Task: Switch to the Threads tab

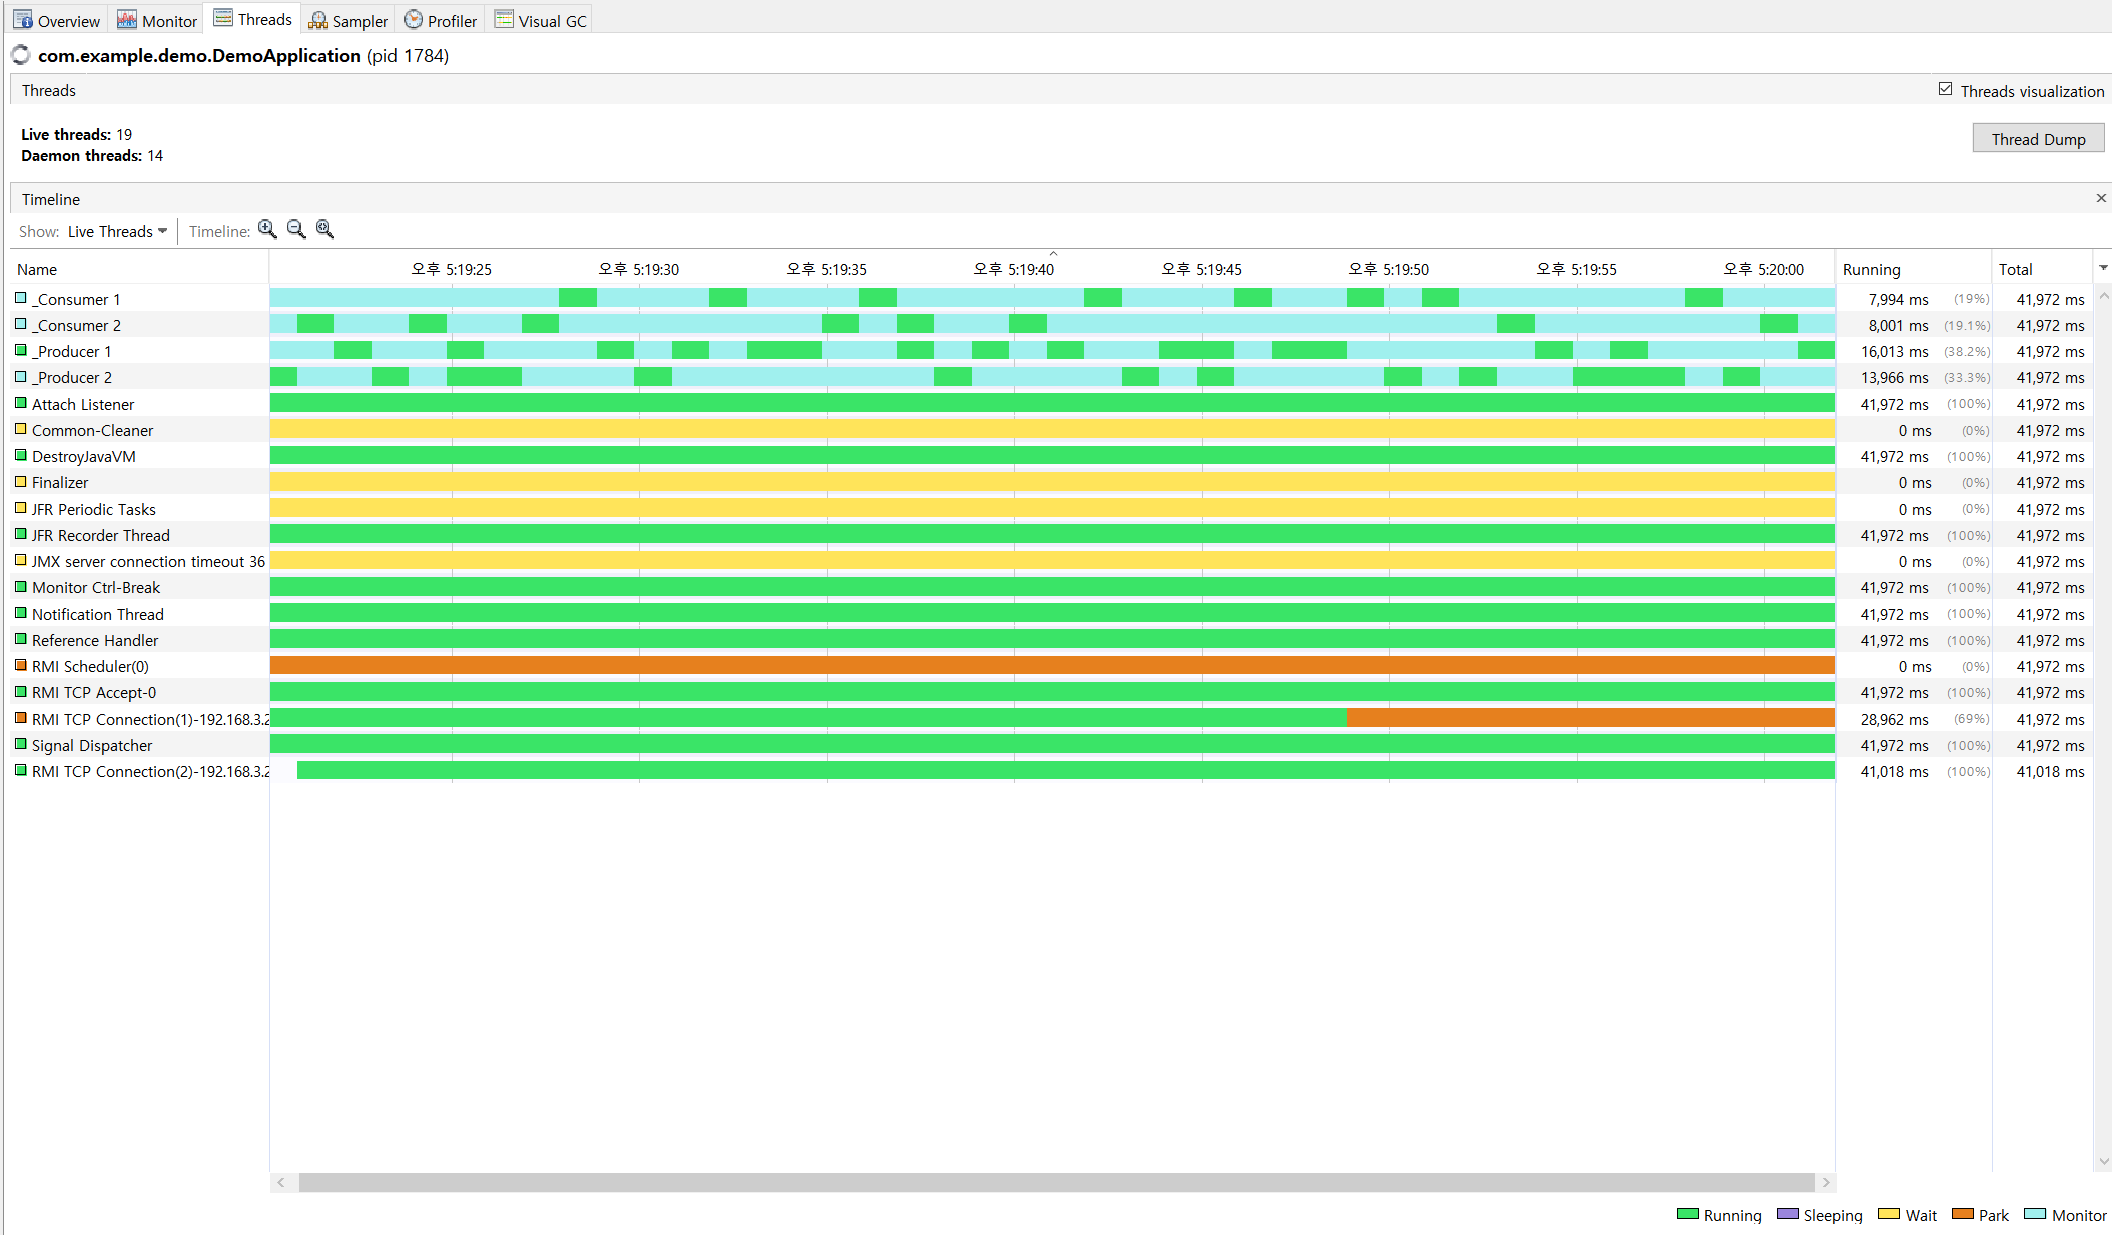Action: click(252, 19)
